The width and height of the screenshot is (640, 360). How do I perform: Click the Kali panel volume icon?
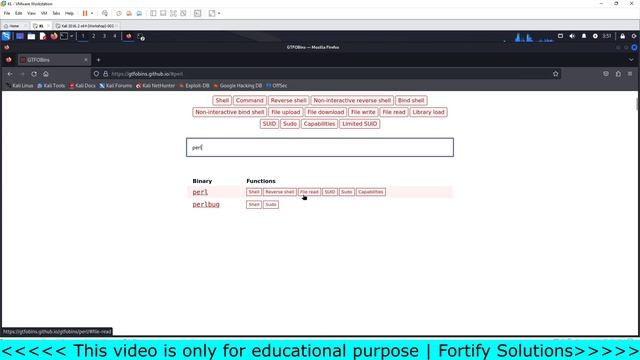pyautogui.click(x=572, y=36)
